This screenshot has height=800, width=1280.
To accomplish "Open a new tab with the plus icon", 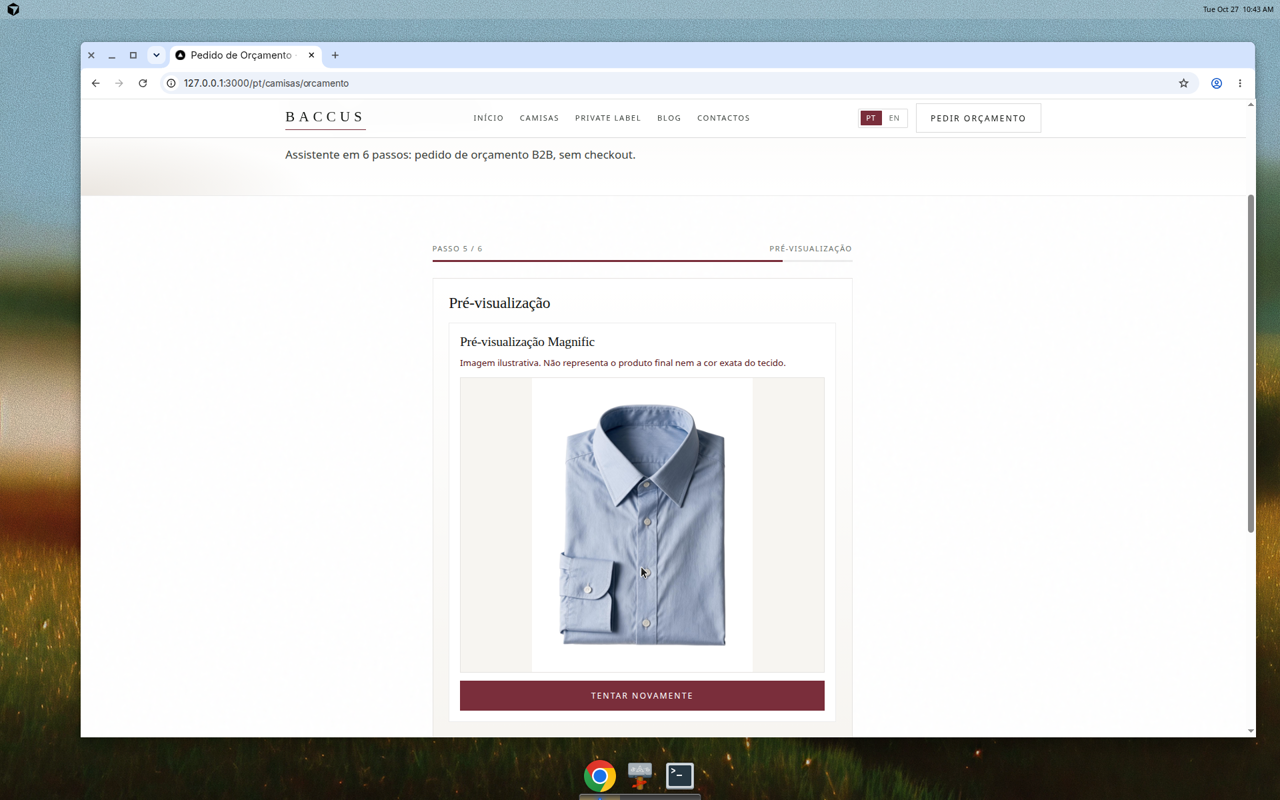I will (335, 55).
